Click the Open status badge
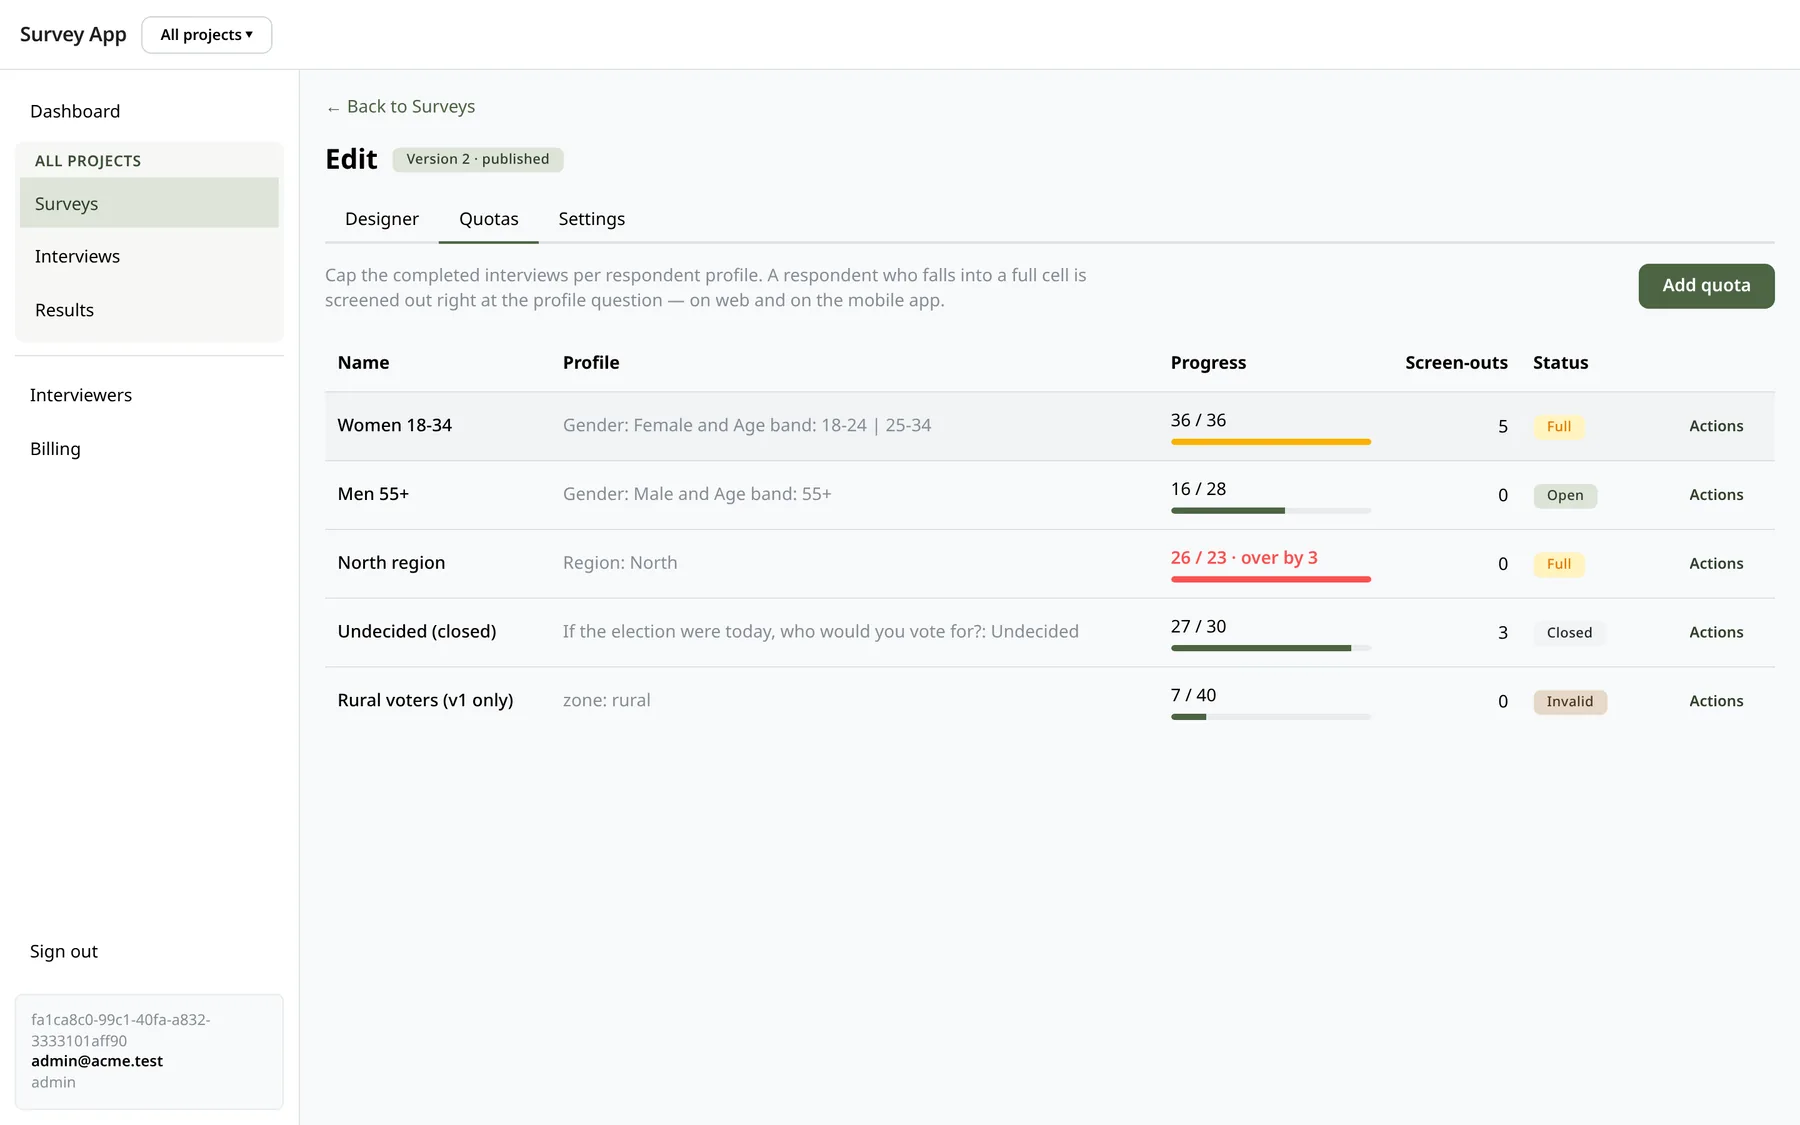This screenshot has width=1800, height=1125. 1565,496
